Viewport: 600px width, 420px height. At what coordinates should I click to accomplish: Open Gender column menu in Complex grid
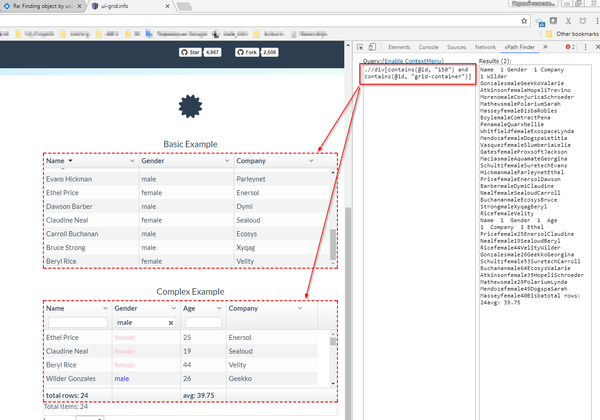(173, 308)
